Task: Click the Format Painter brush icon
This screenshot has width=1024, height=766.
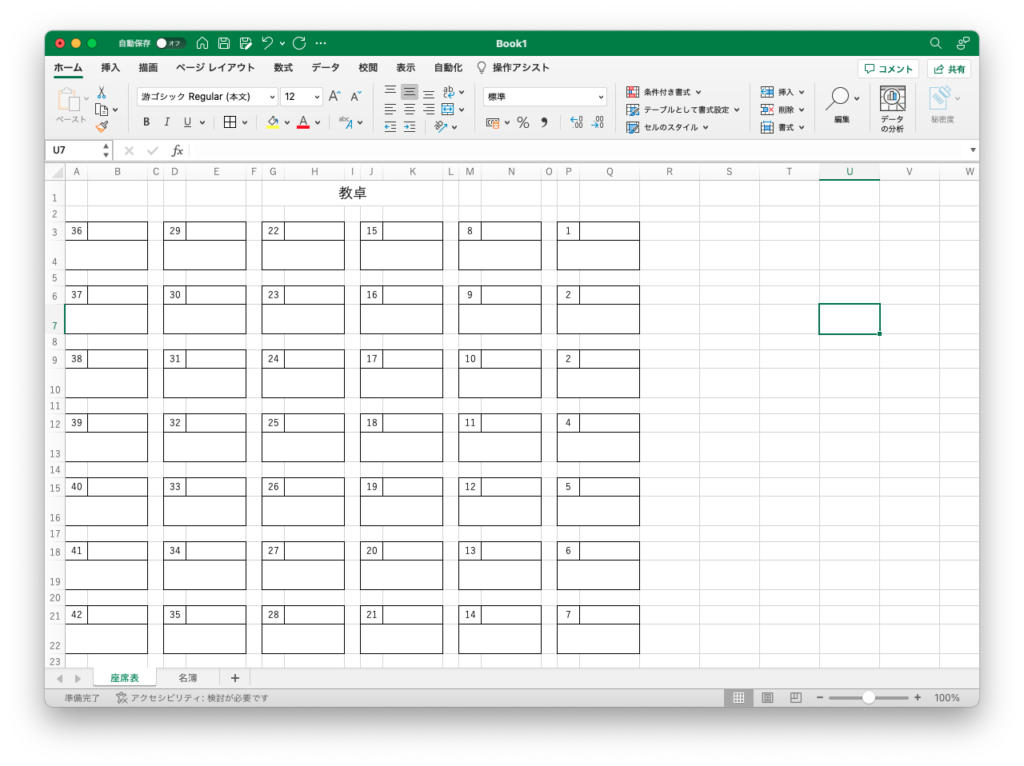Action: click(x=101, y=126)
